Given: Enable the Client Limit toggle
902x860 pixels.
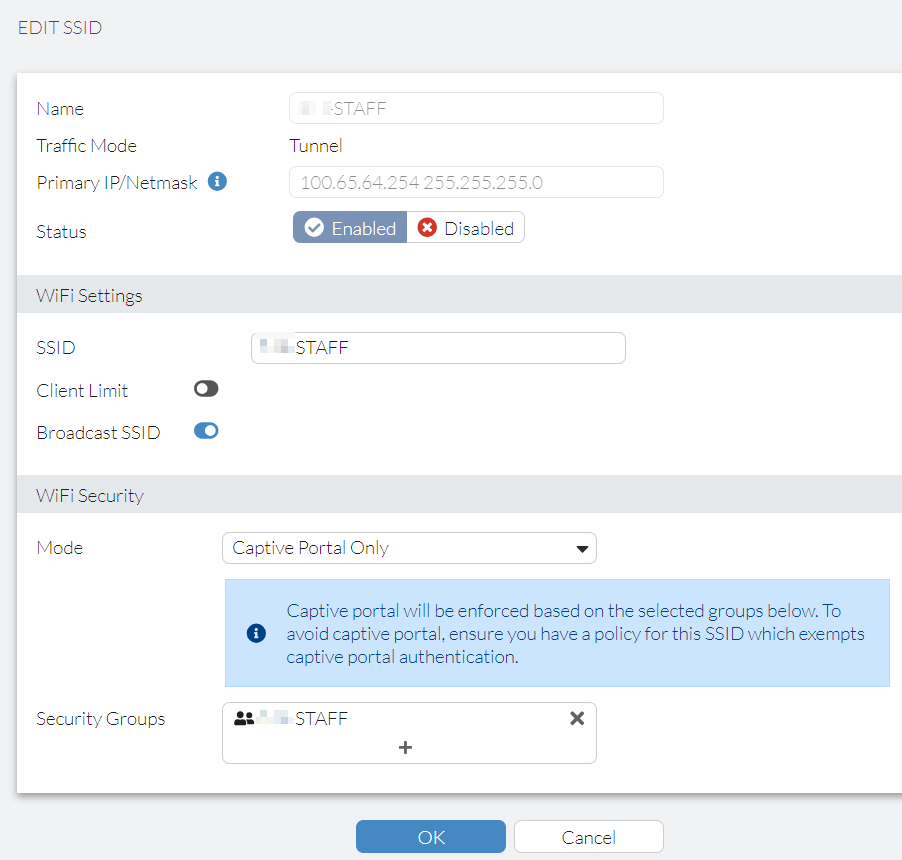Looking at the screenshot, I should click(x=206, y=389).
